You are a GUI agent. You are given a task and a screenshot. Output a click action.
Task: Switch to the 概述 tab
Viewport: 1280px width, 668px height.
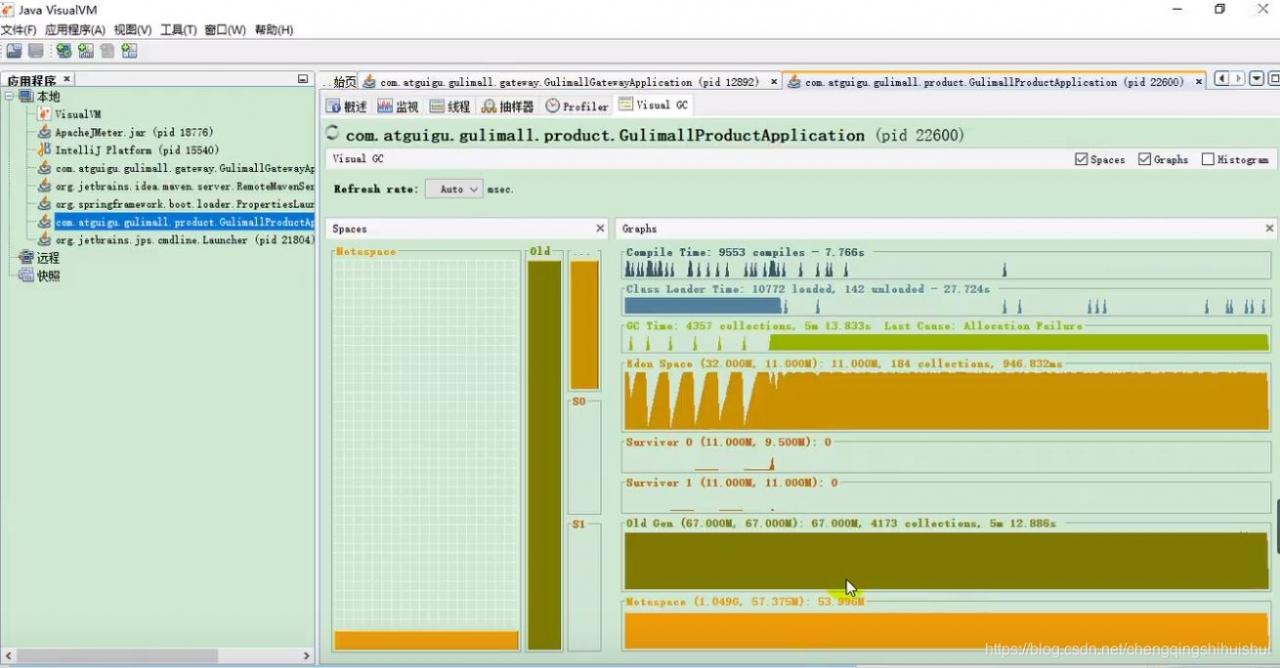point(347,106)
